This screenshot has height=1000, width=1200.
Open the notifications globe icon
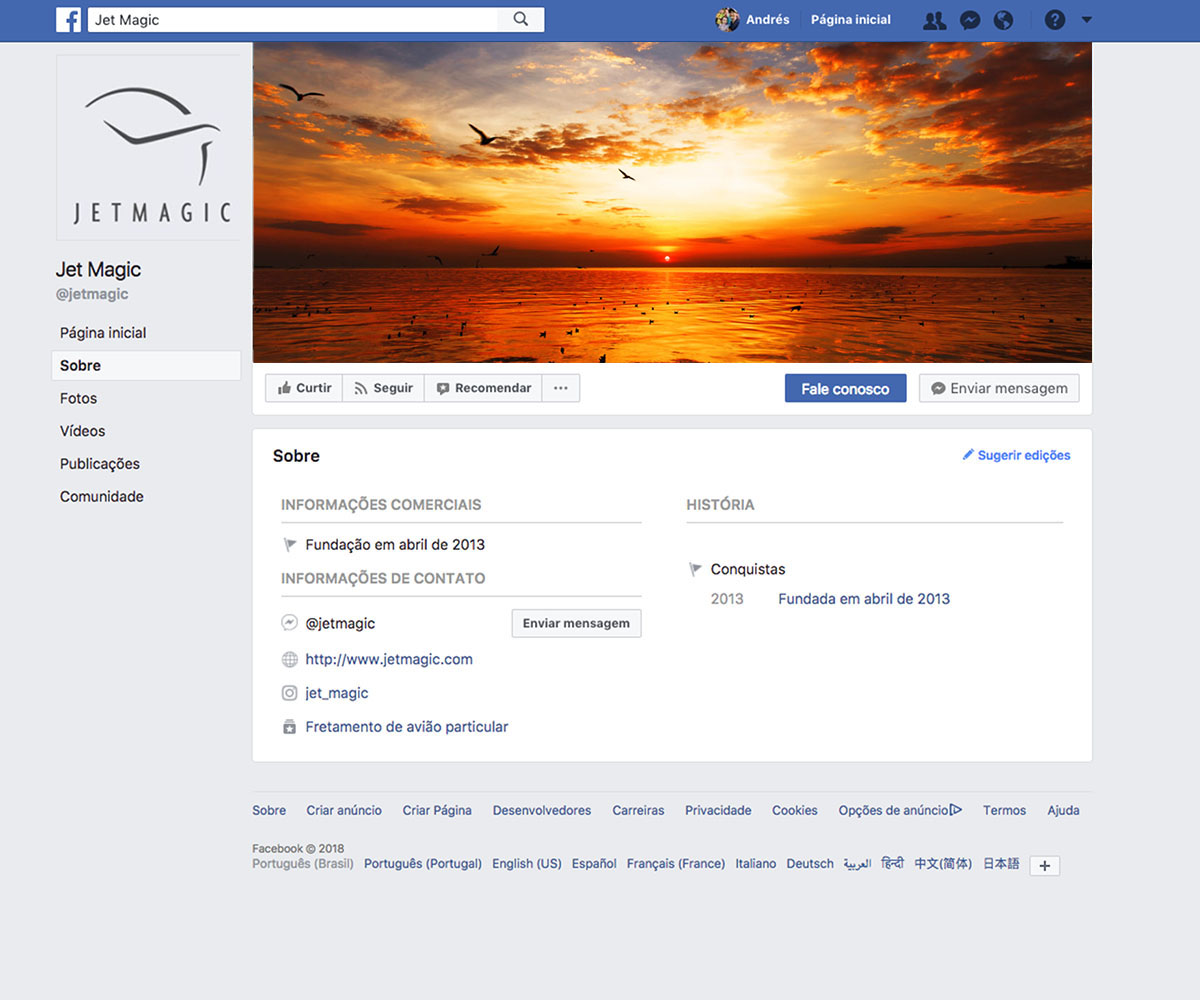1003,19
